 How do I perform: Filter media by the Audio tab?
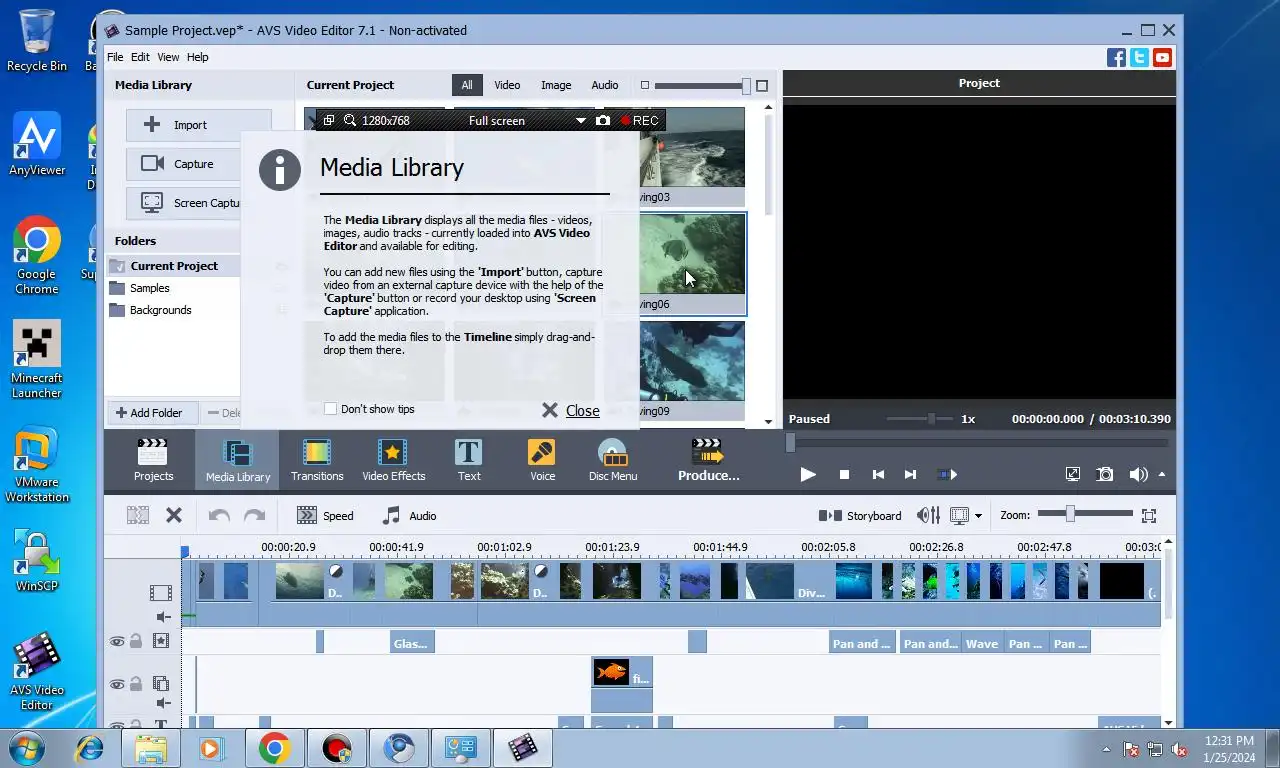[x=605, y=85]
